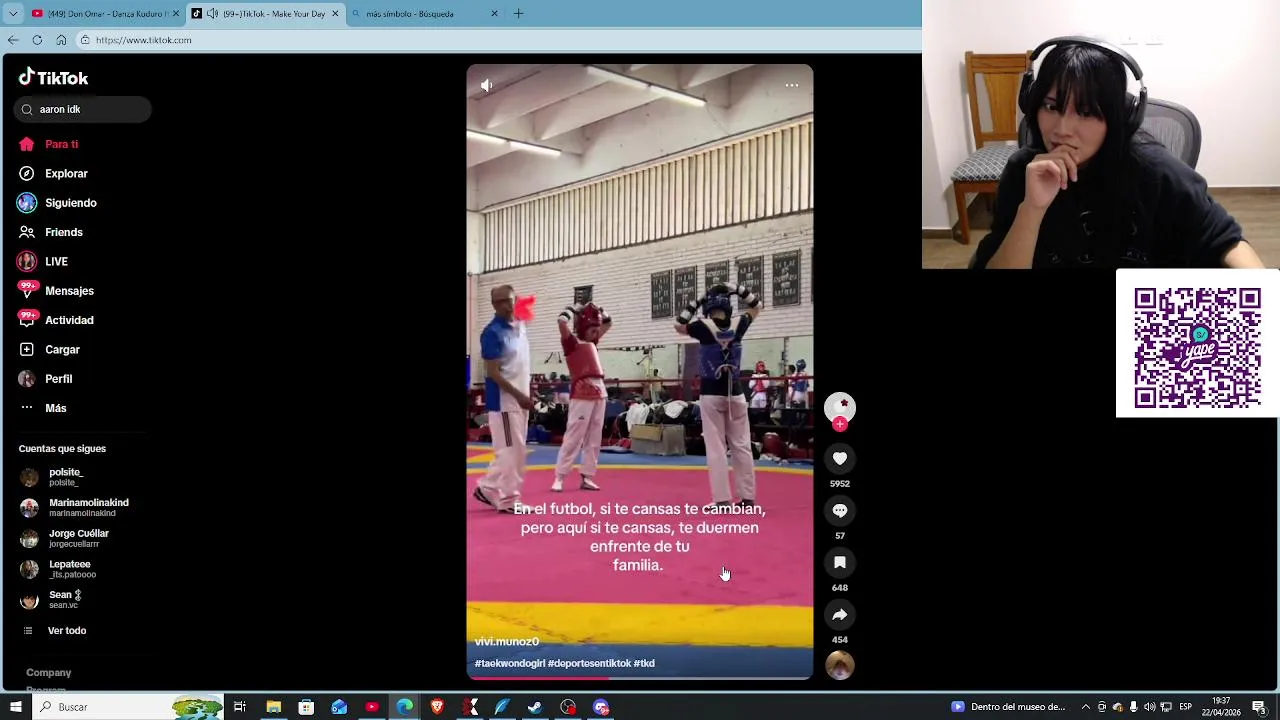Open the Actividad notifications
The image size is (1280, 720).
click(56, 320)
